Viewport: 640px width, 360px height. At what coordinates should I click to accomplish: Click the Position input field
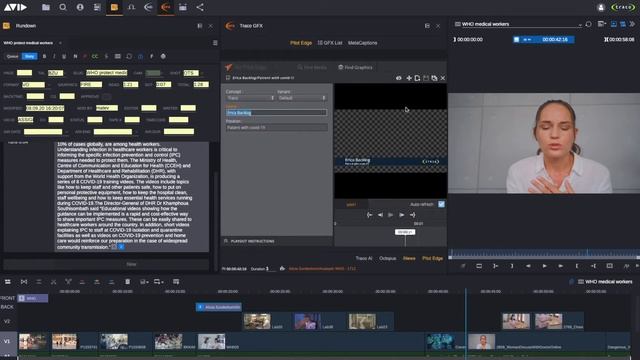276,127
